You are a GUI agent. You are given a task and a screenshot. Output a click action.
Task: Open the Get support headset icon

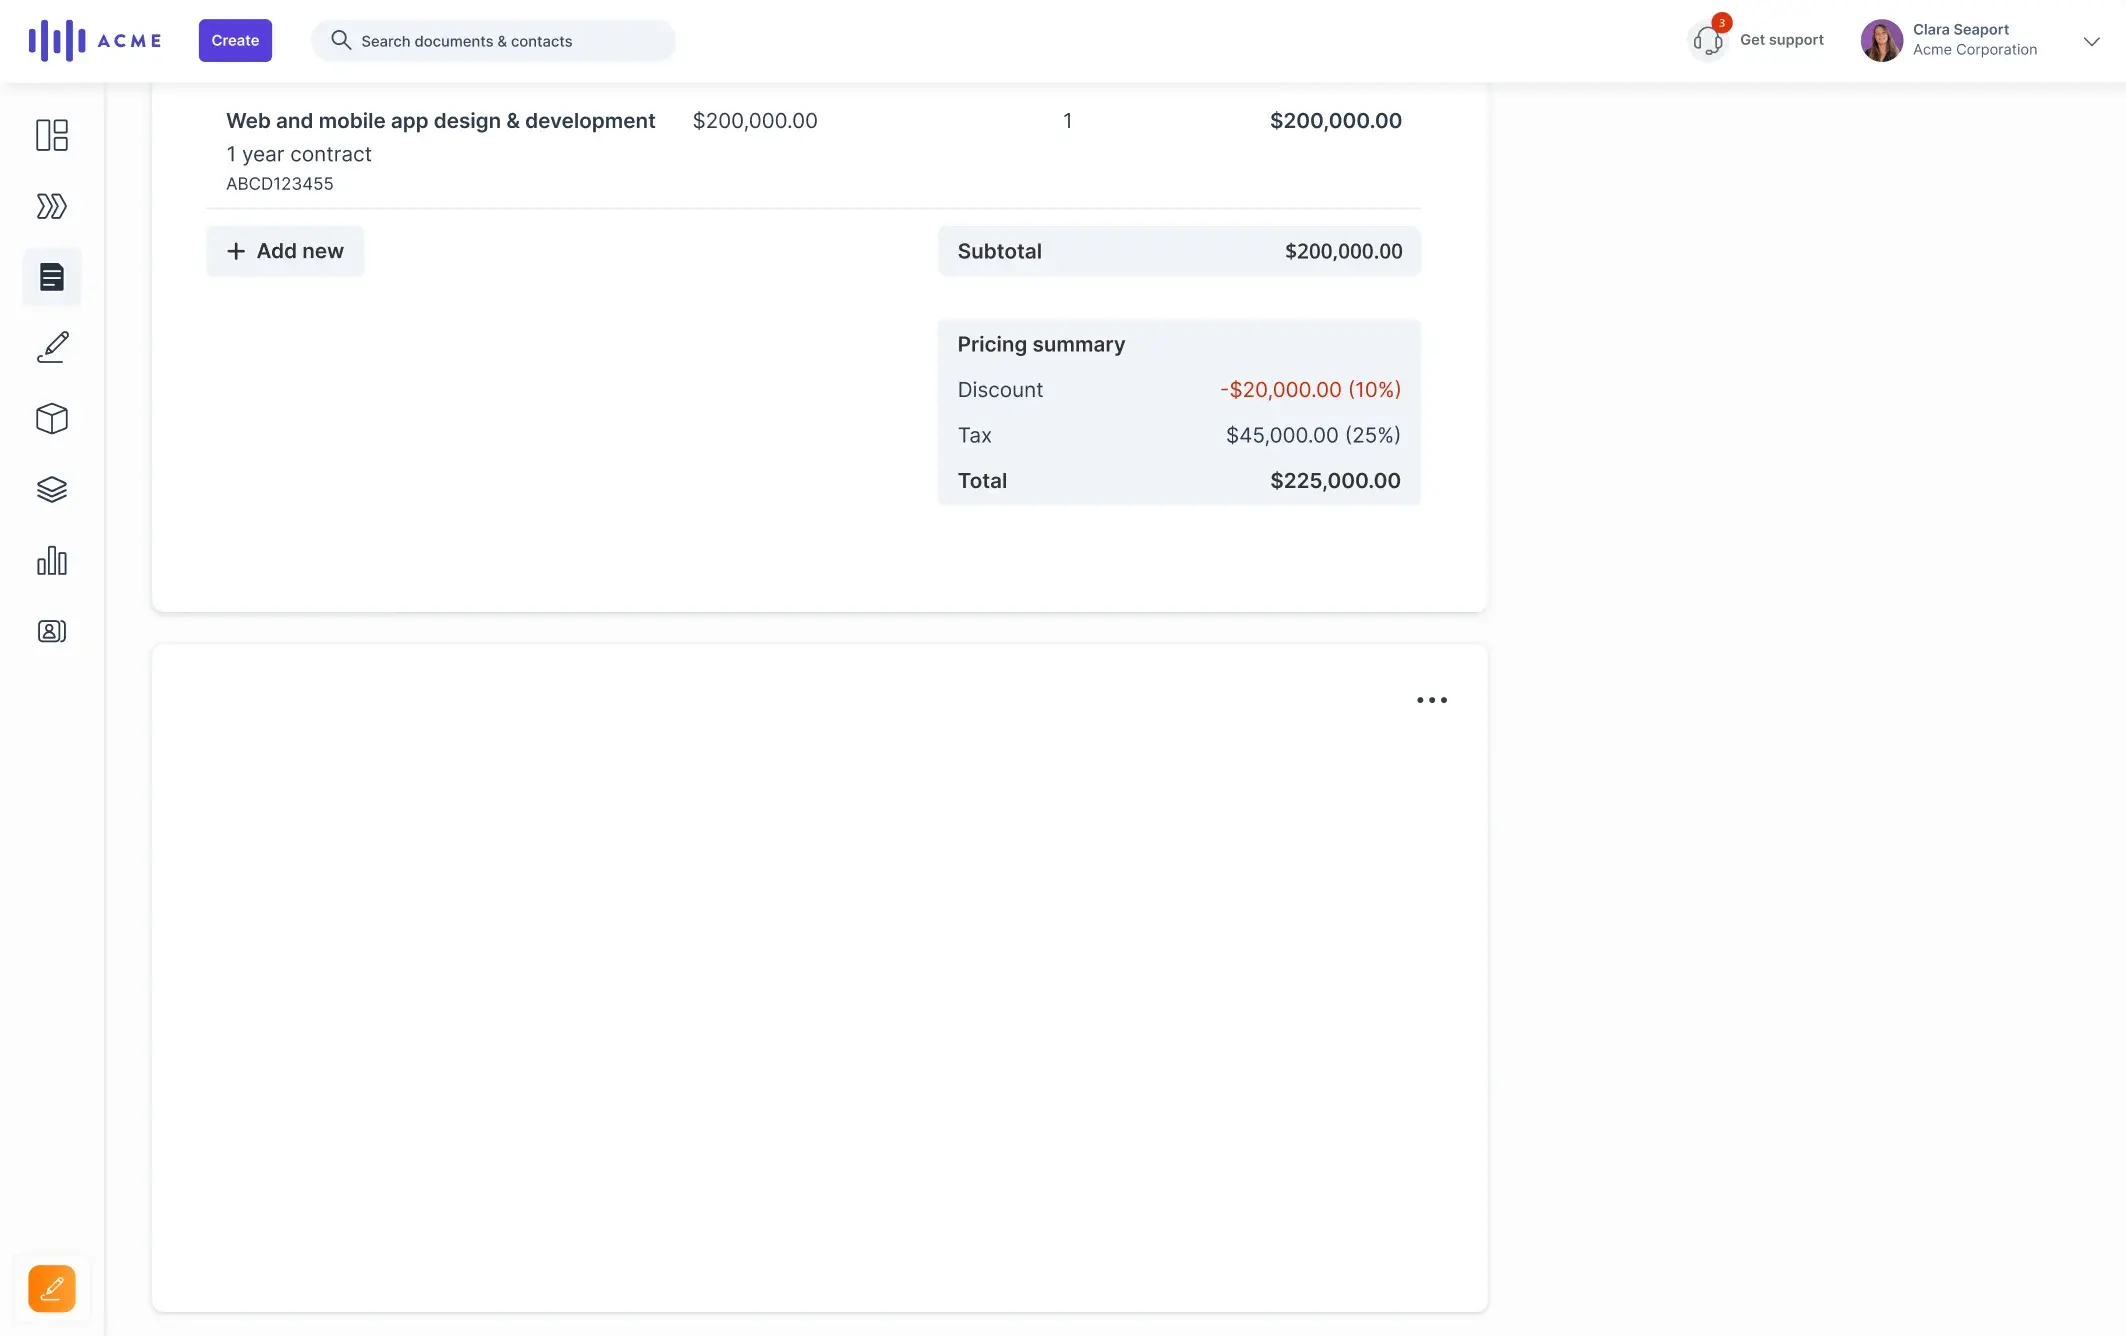point(1707,40)
